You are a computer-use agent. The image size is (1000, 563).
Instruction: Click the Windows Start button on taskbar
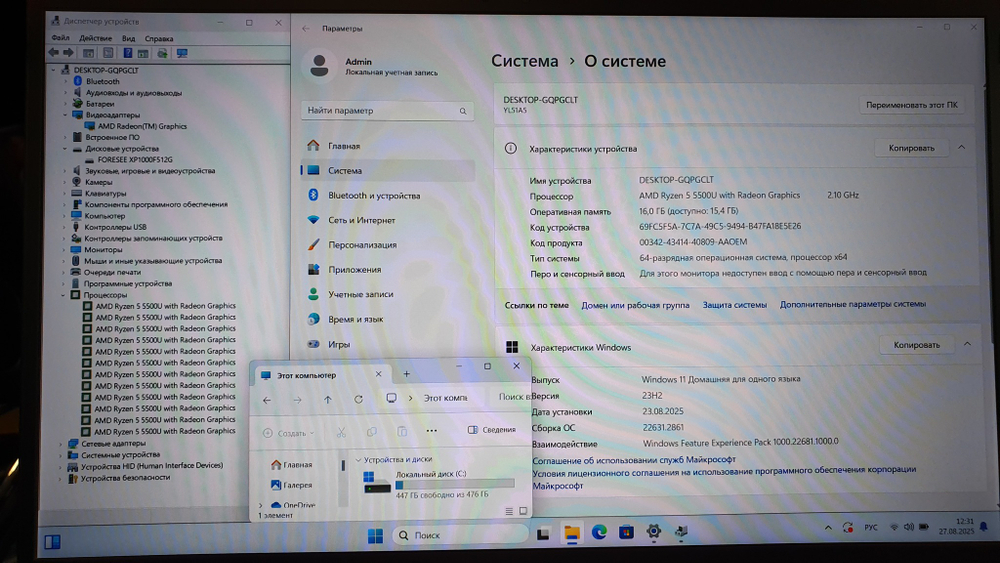coord(376,536)
